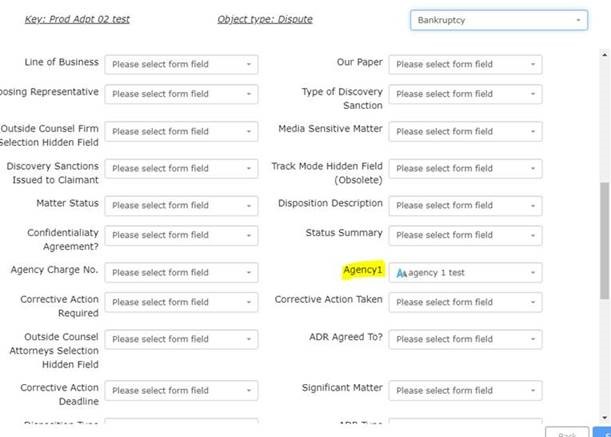
Task: Open Disposition Description dropdown
Action: click(x=466, y=205)
